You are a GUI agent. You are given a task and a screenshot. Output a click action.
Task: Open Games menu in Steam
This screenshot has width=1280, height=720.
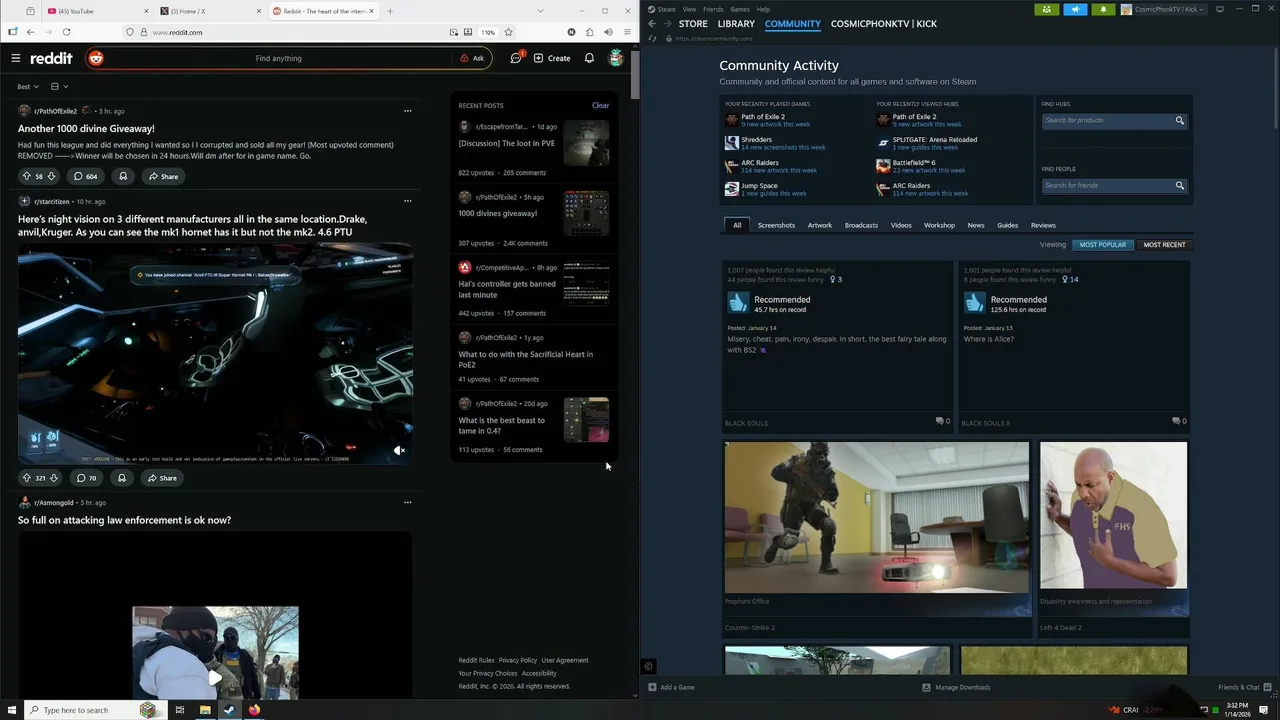tap(740, 9)
